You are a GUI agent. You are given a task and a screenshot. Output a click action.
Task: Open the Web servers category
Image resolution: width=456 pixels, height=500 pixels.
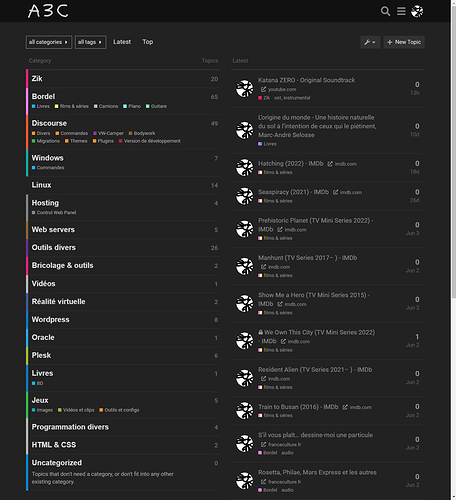coord(53,230)
